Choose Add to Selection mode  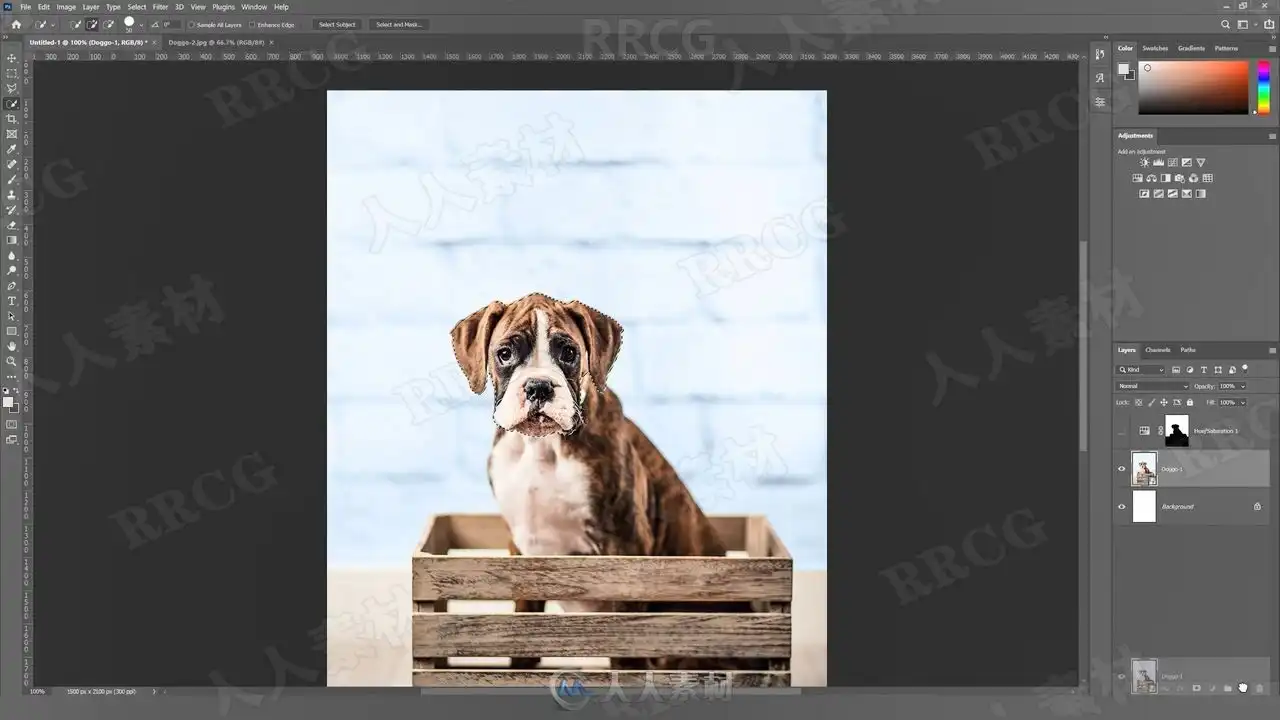tap(92, 24)
